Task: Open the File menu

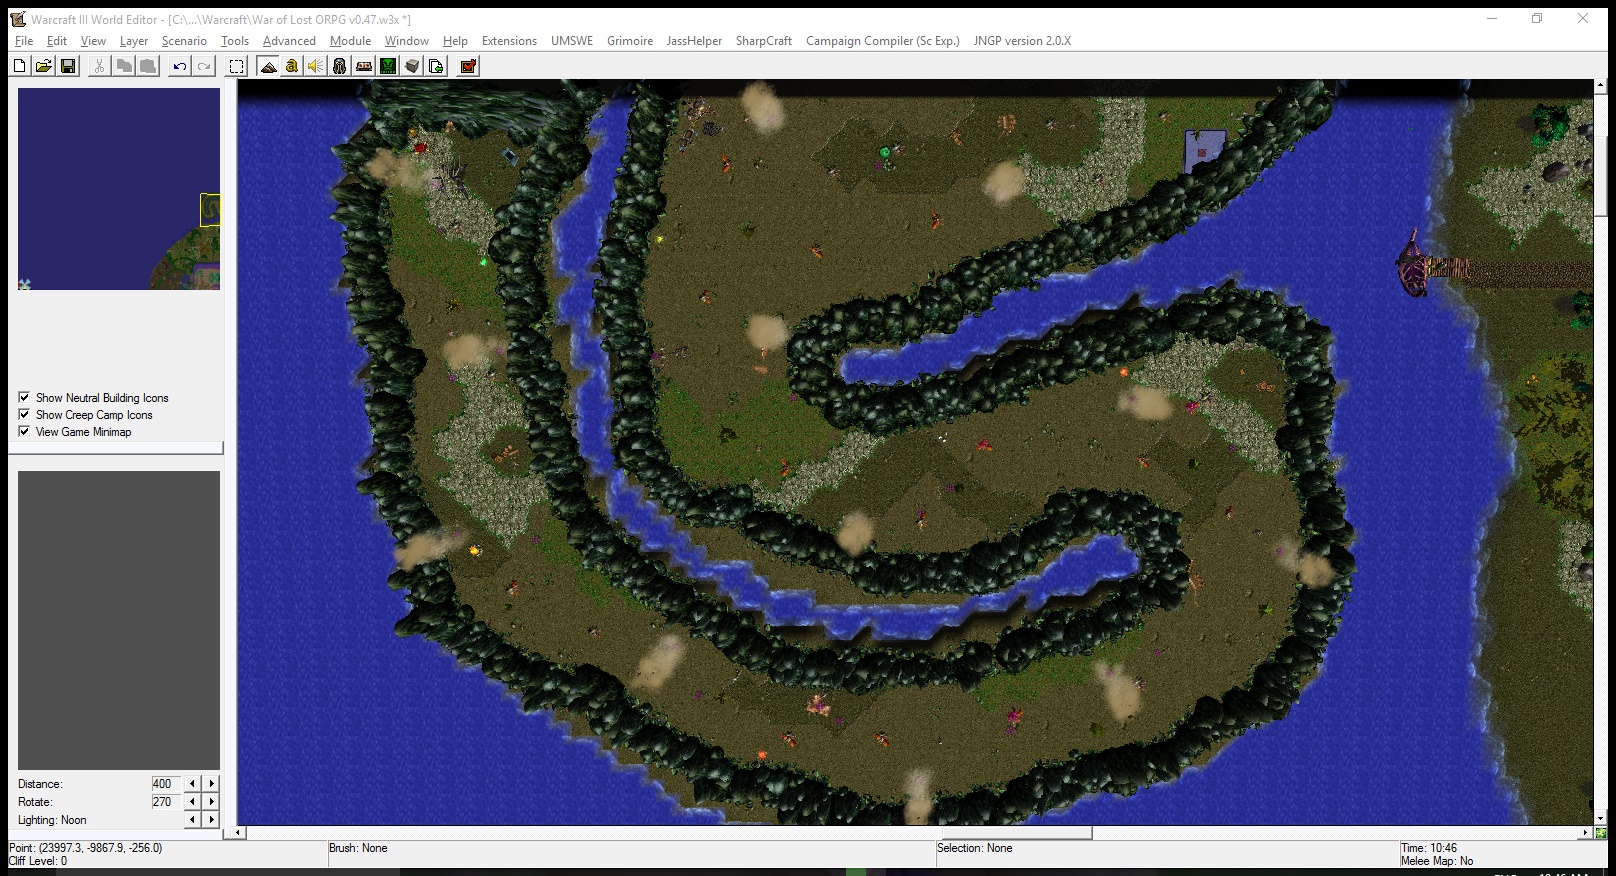Action: click(x=24, y=41)
